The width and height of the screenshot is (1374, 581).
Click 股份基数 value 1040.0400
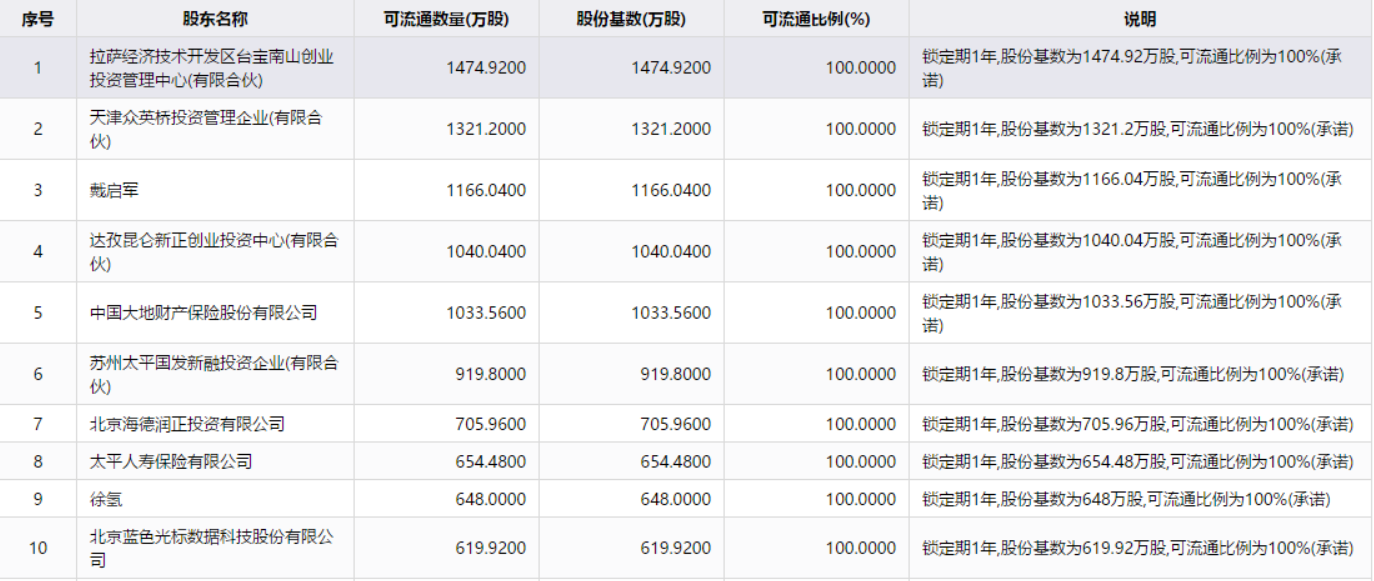click(x=671, y=251)
